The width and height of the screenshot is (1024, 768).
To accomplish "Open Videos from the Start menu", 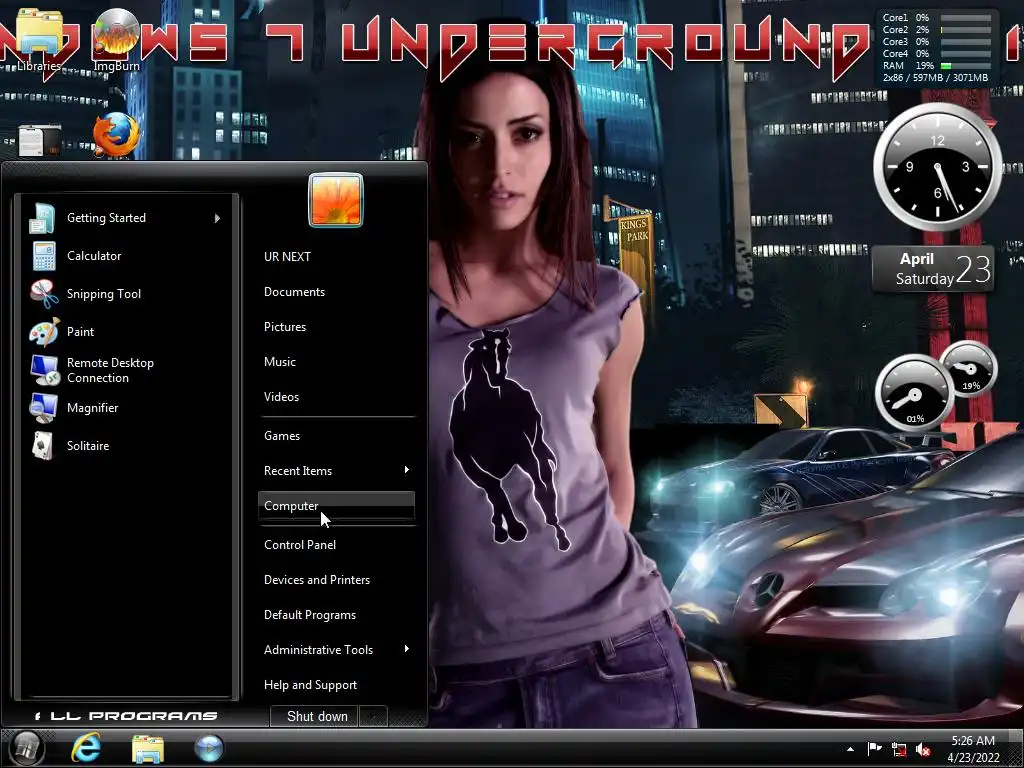I will [x=336, y=396].
